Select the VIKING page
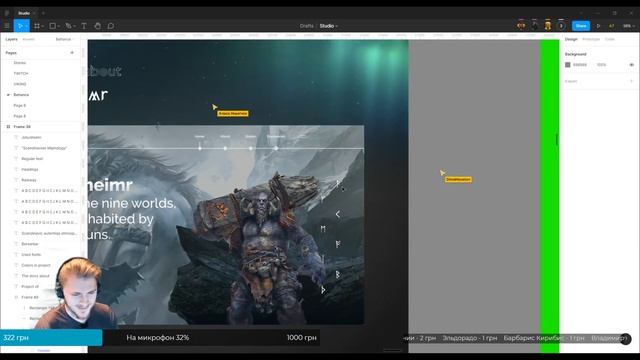Screen dimensions: 640x360 20,84
